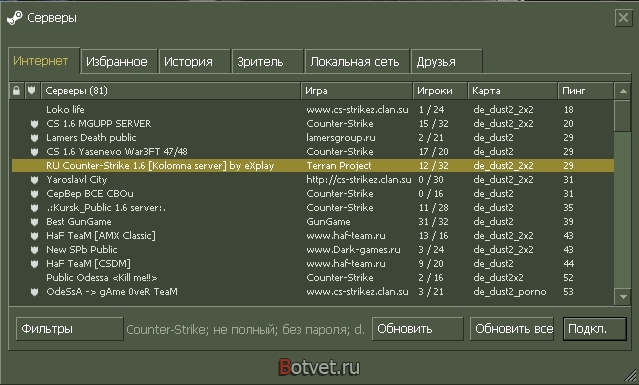Click the Обновить все button
639x385 pixels.
point(512,328)
